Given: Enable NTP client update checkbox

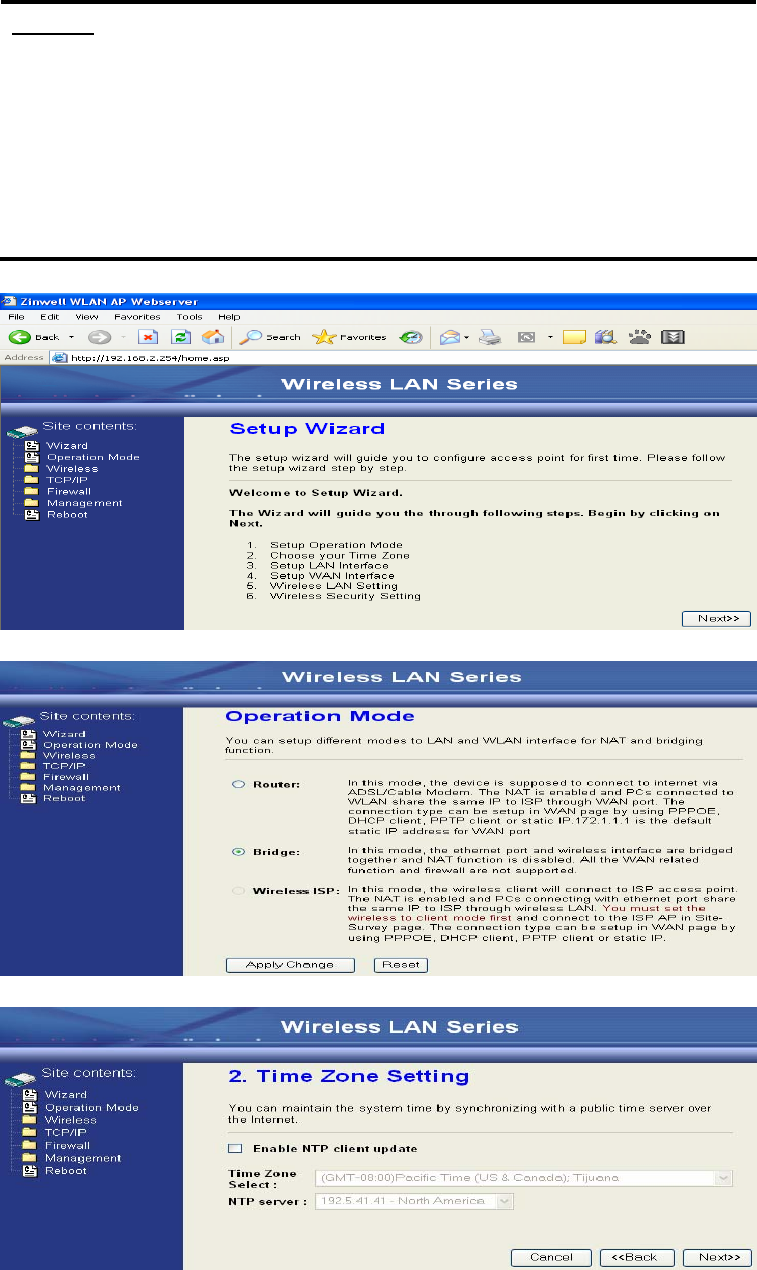Looking at the screenshot, I should click(235, 1149).
